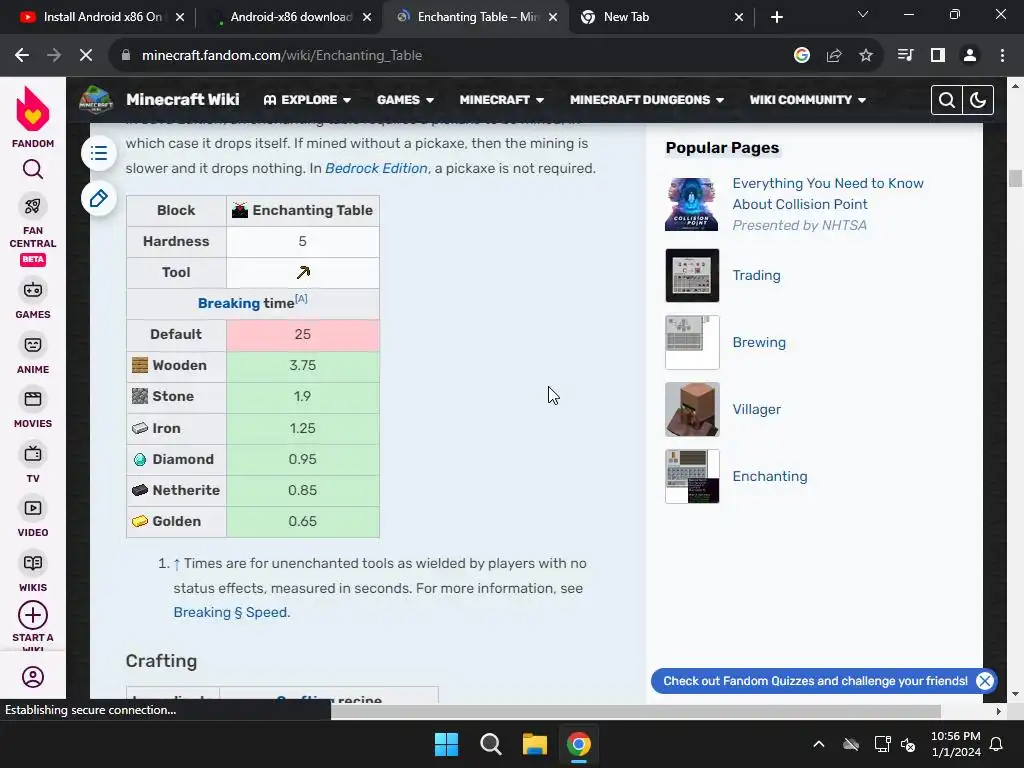Image resolution: width=1024 pixels, height=768 pixels.
Task: Open Everything You Need to Know About Collision Point
Action: click(828, 194)
